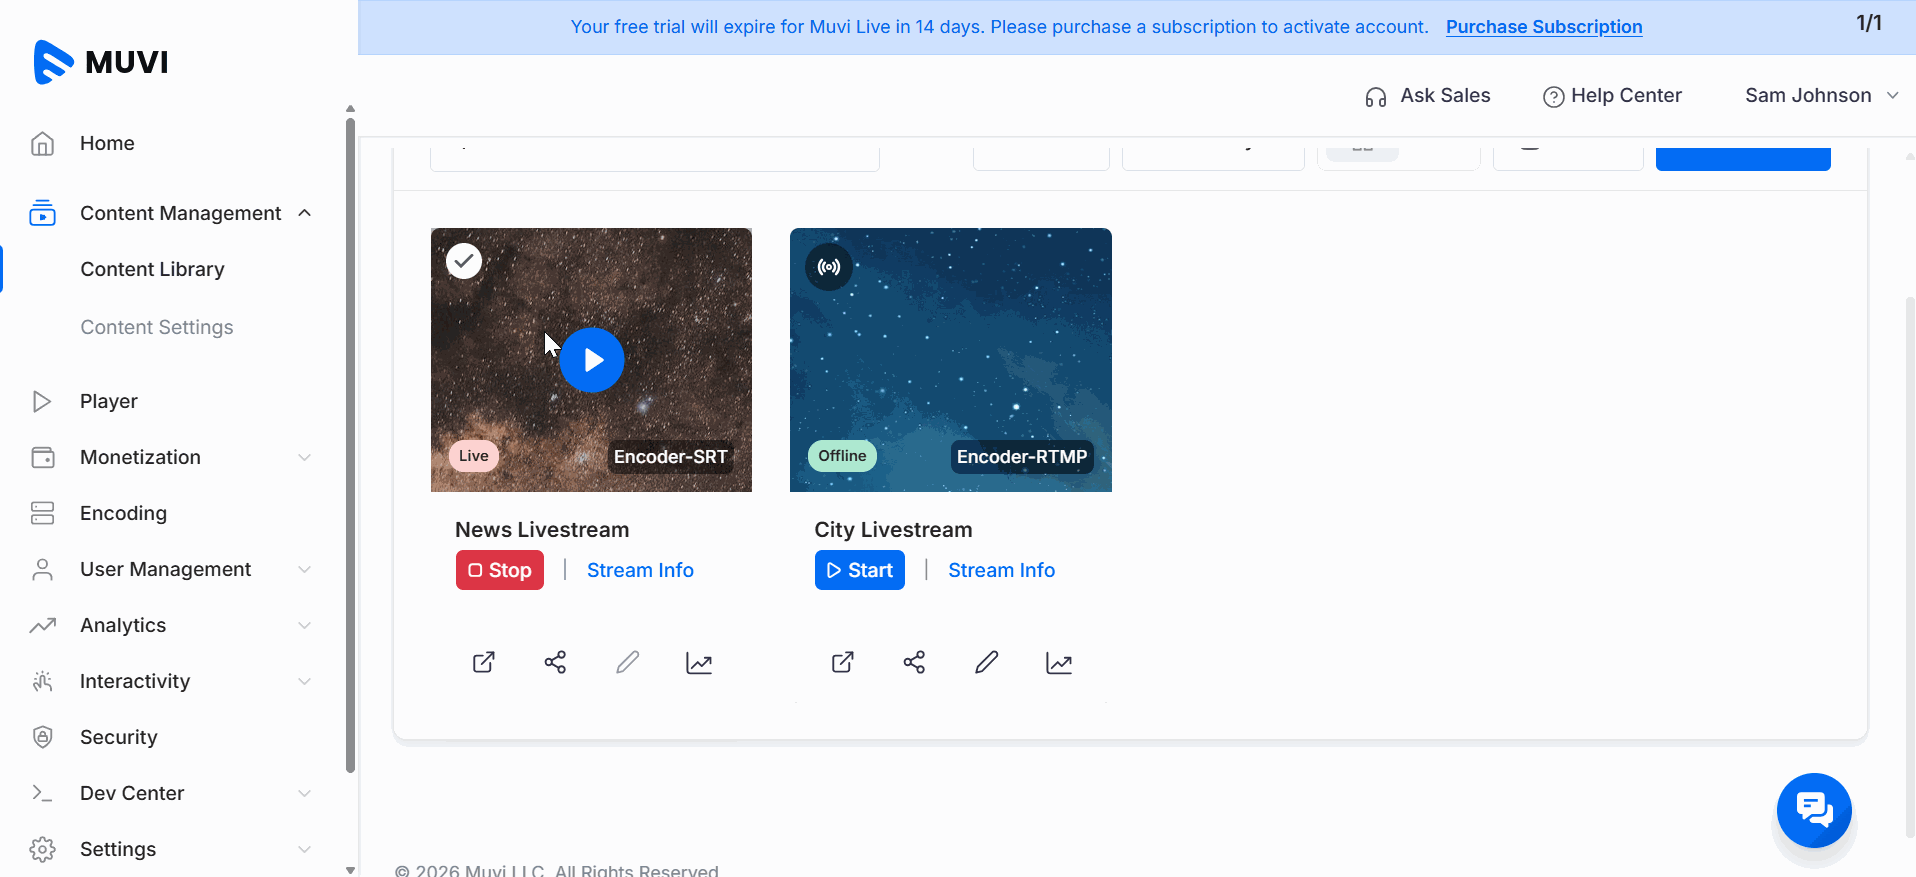Click open-external icon under City Livestream
This screenshot has height=877, width=1916.
pos(843,662)
